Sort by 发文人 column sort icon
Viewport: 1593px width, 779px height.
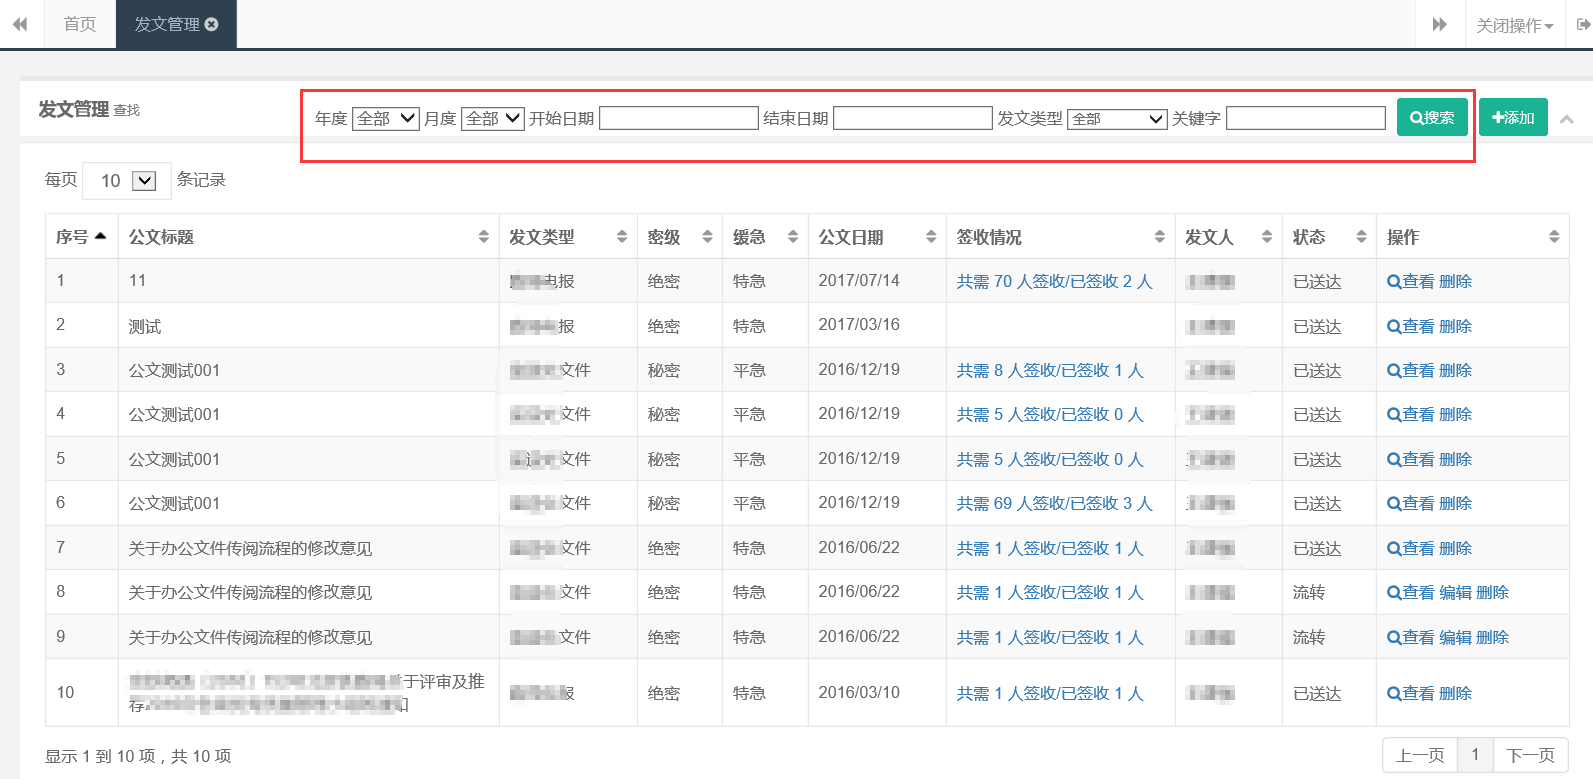[x=1267, y=237]
